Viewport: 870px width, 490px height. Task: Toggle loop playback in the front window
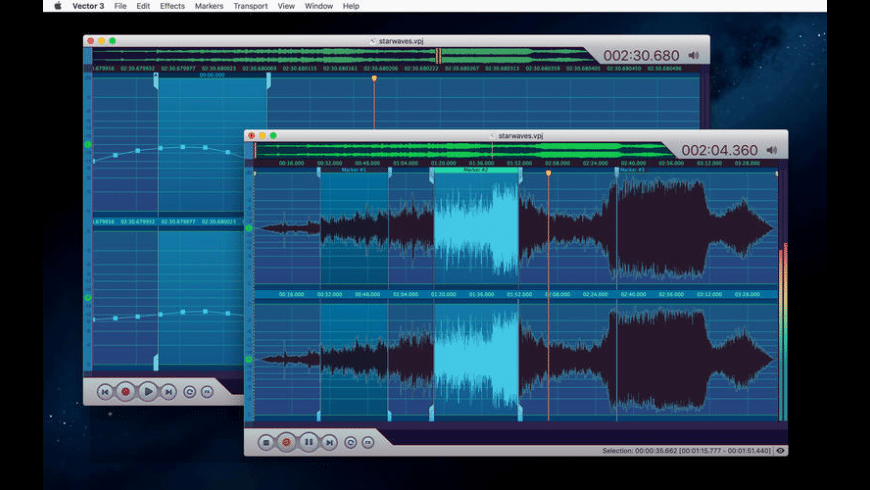click(351, 441)
